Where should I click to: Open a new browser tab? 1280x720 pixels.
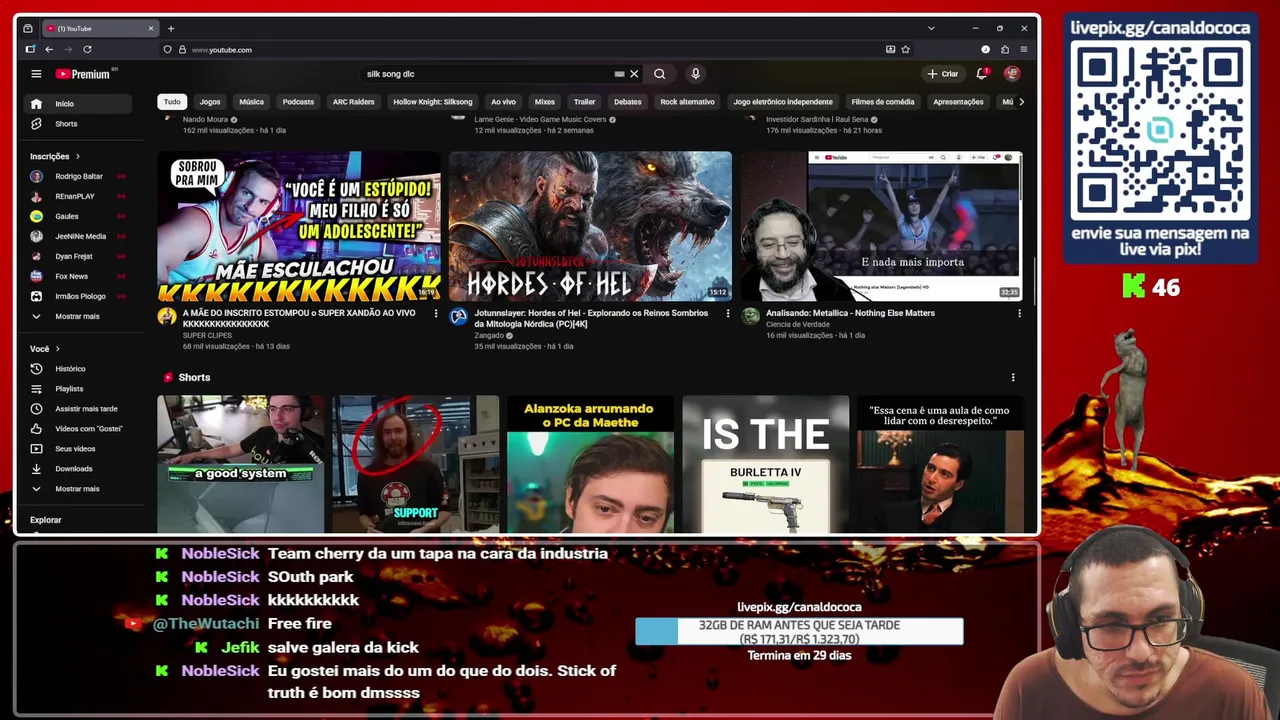pyautogui.click(x=171, y=28)
